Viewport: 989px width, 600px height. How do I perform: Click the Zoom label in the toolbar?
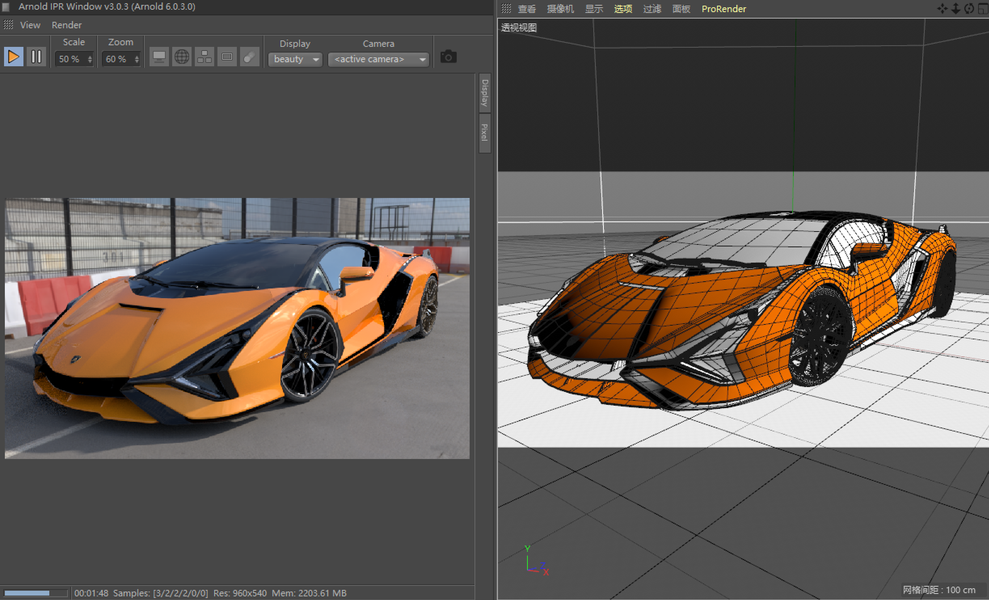click(120, 42)
